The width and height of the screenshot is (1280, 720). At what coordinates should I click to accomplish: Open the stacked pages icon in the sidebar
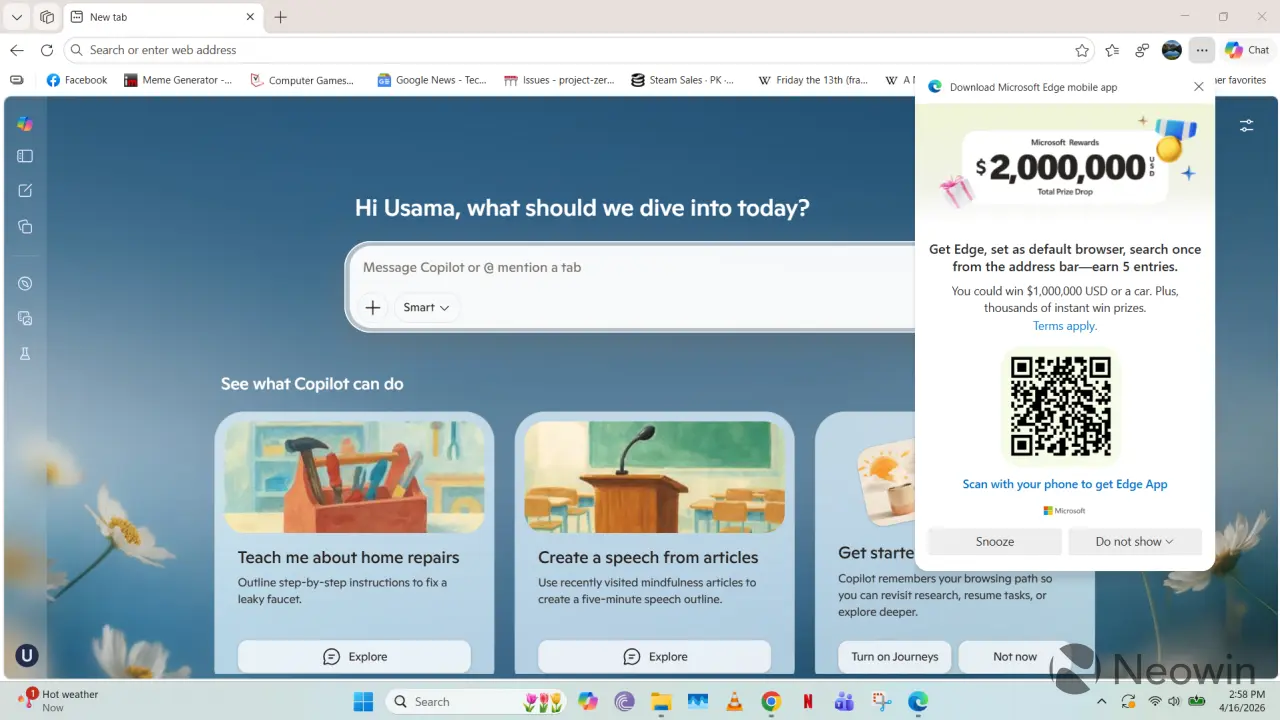click(x=24, y=227)
